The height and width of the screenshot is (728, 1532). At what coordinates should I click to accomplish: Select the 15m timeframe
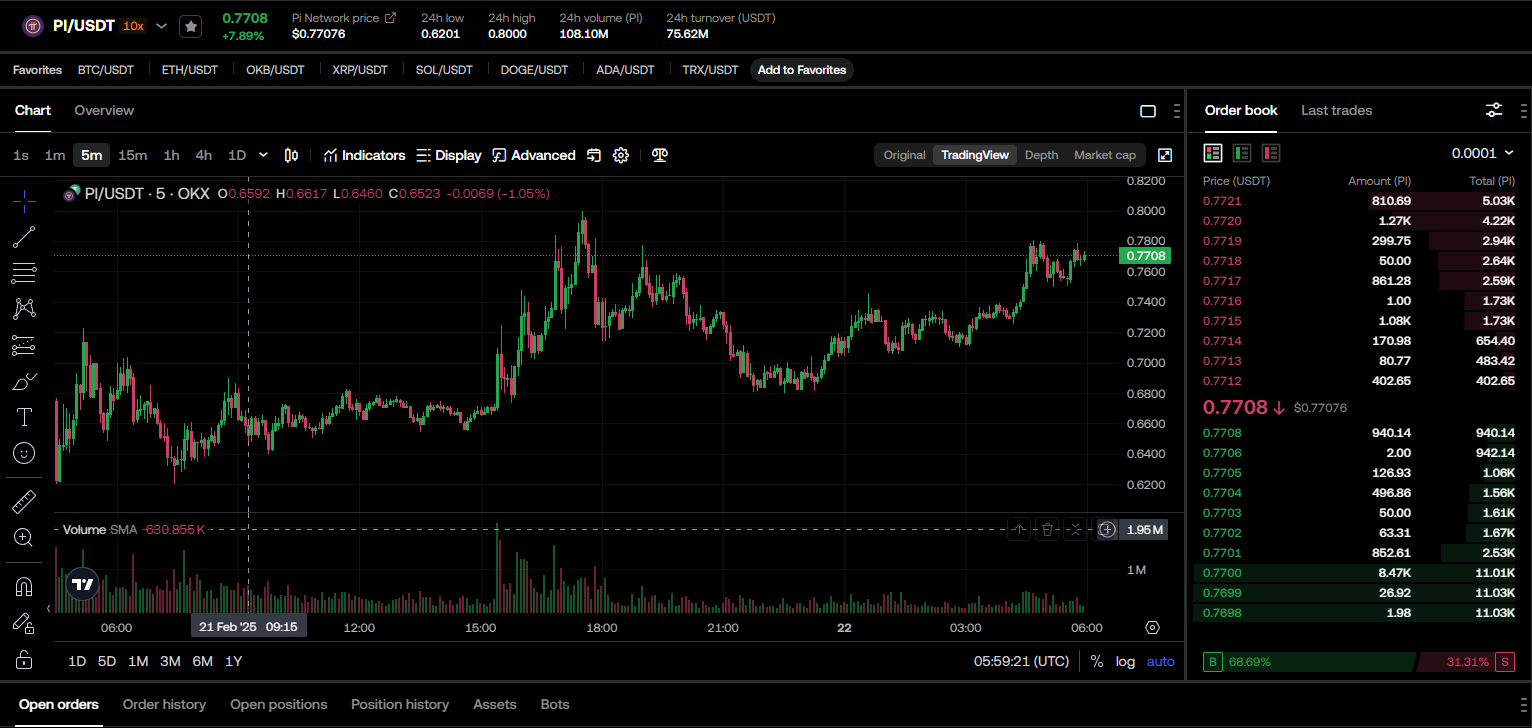[x=132, y=155]
